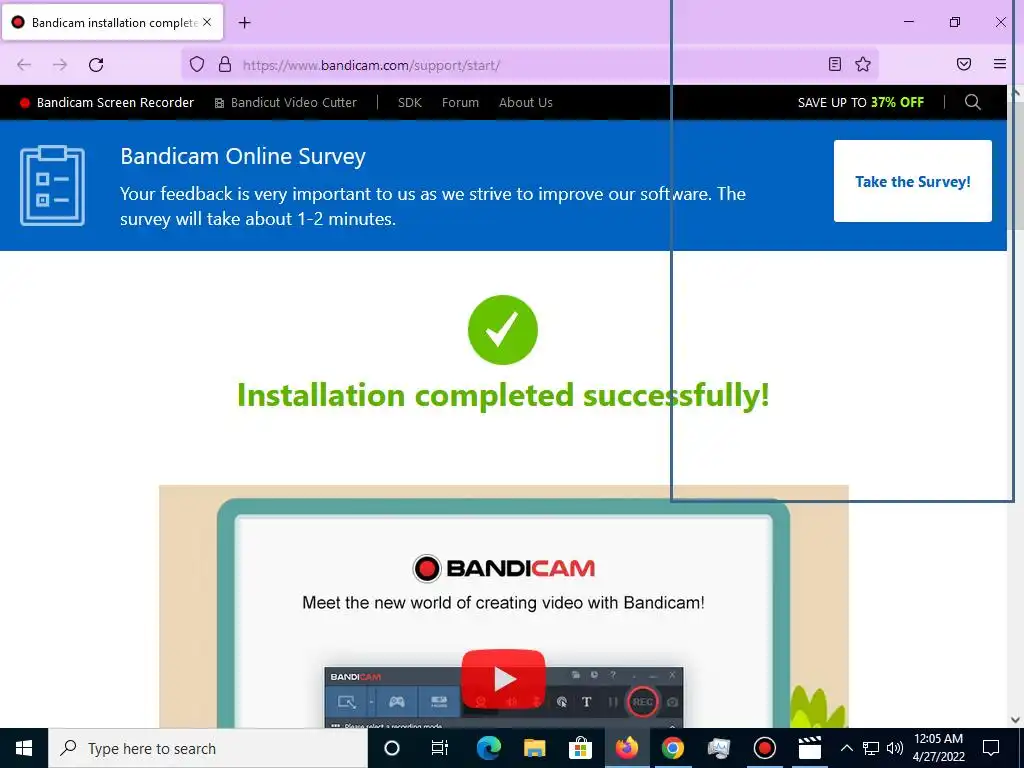The image size is (1024, 768).
Task: Switch to Firefox in the taskbar
Action: (x=627, y=748)
